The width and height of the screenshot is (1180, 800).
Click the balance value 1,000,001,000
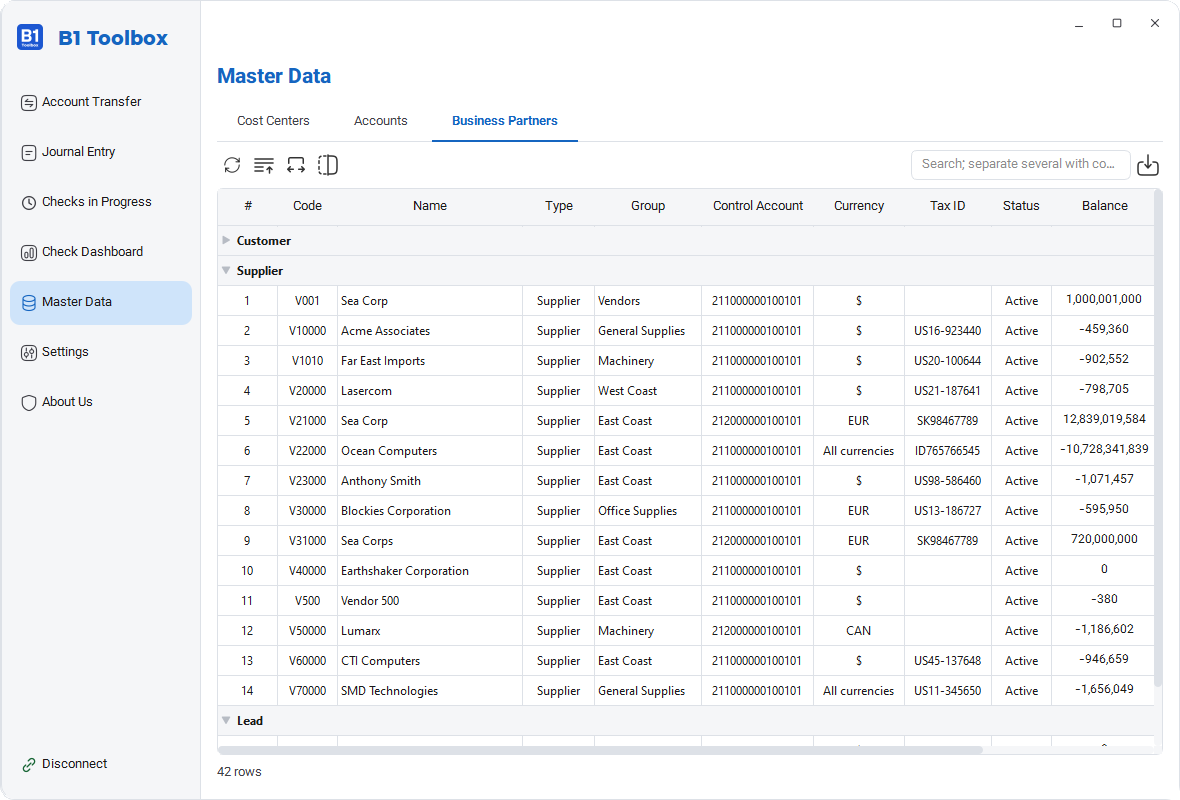pyautogui.click(x=1104, y=299)
